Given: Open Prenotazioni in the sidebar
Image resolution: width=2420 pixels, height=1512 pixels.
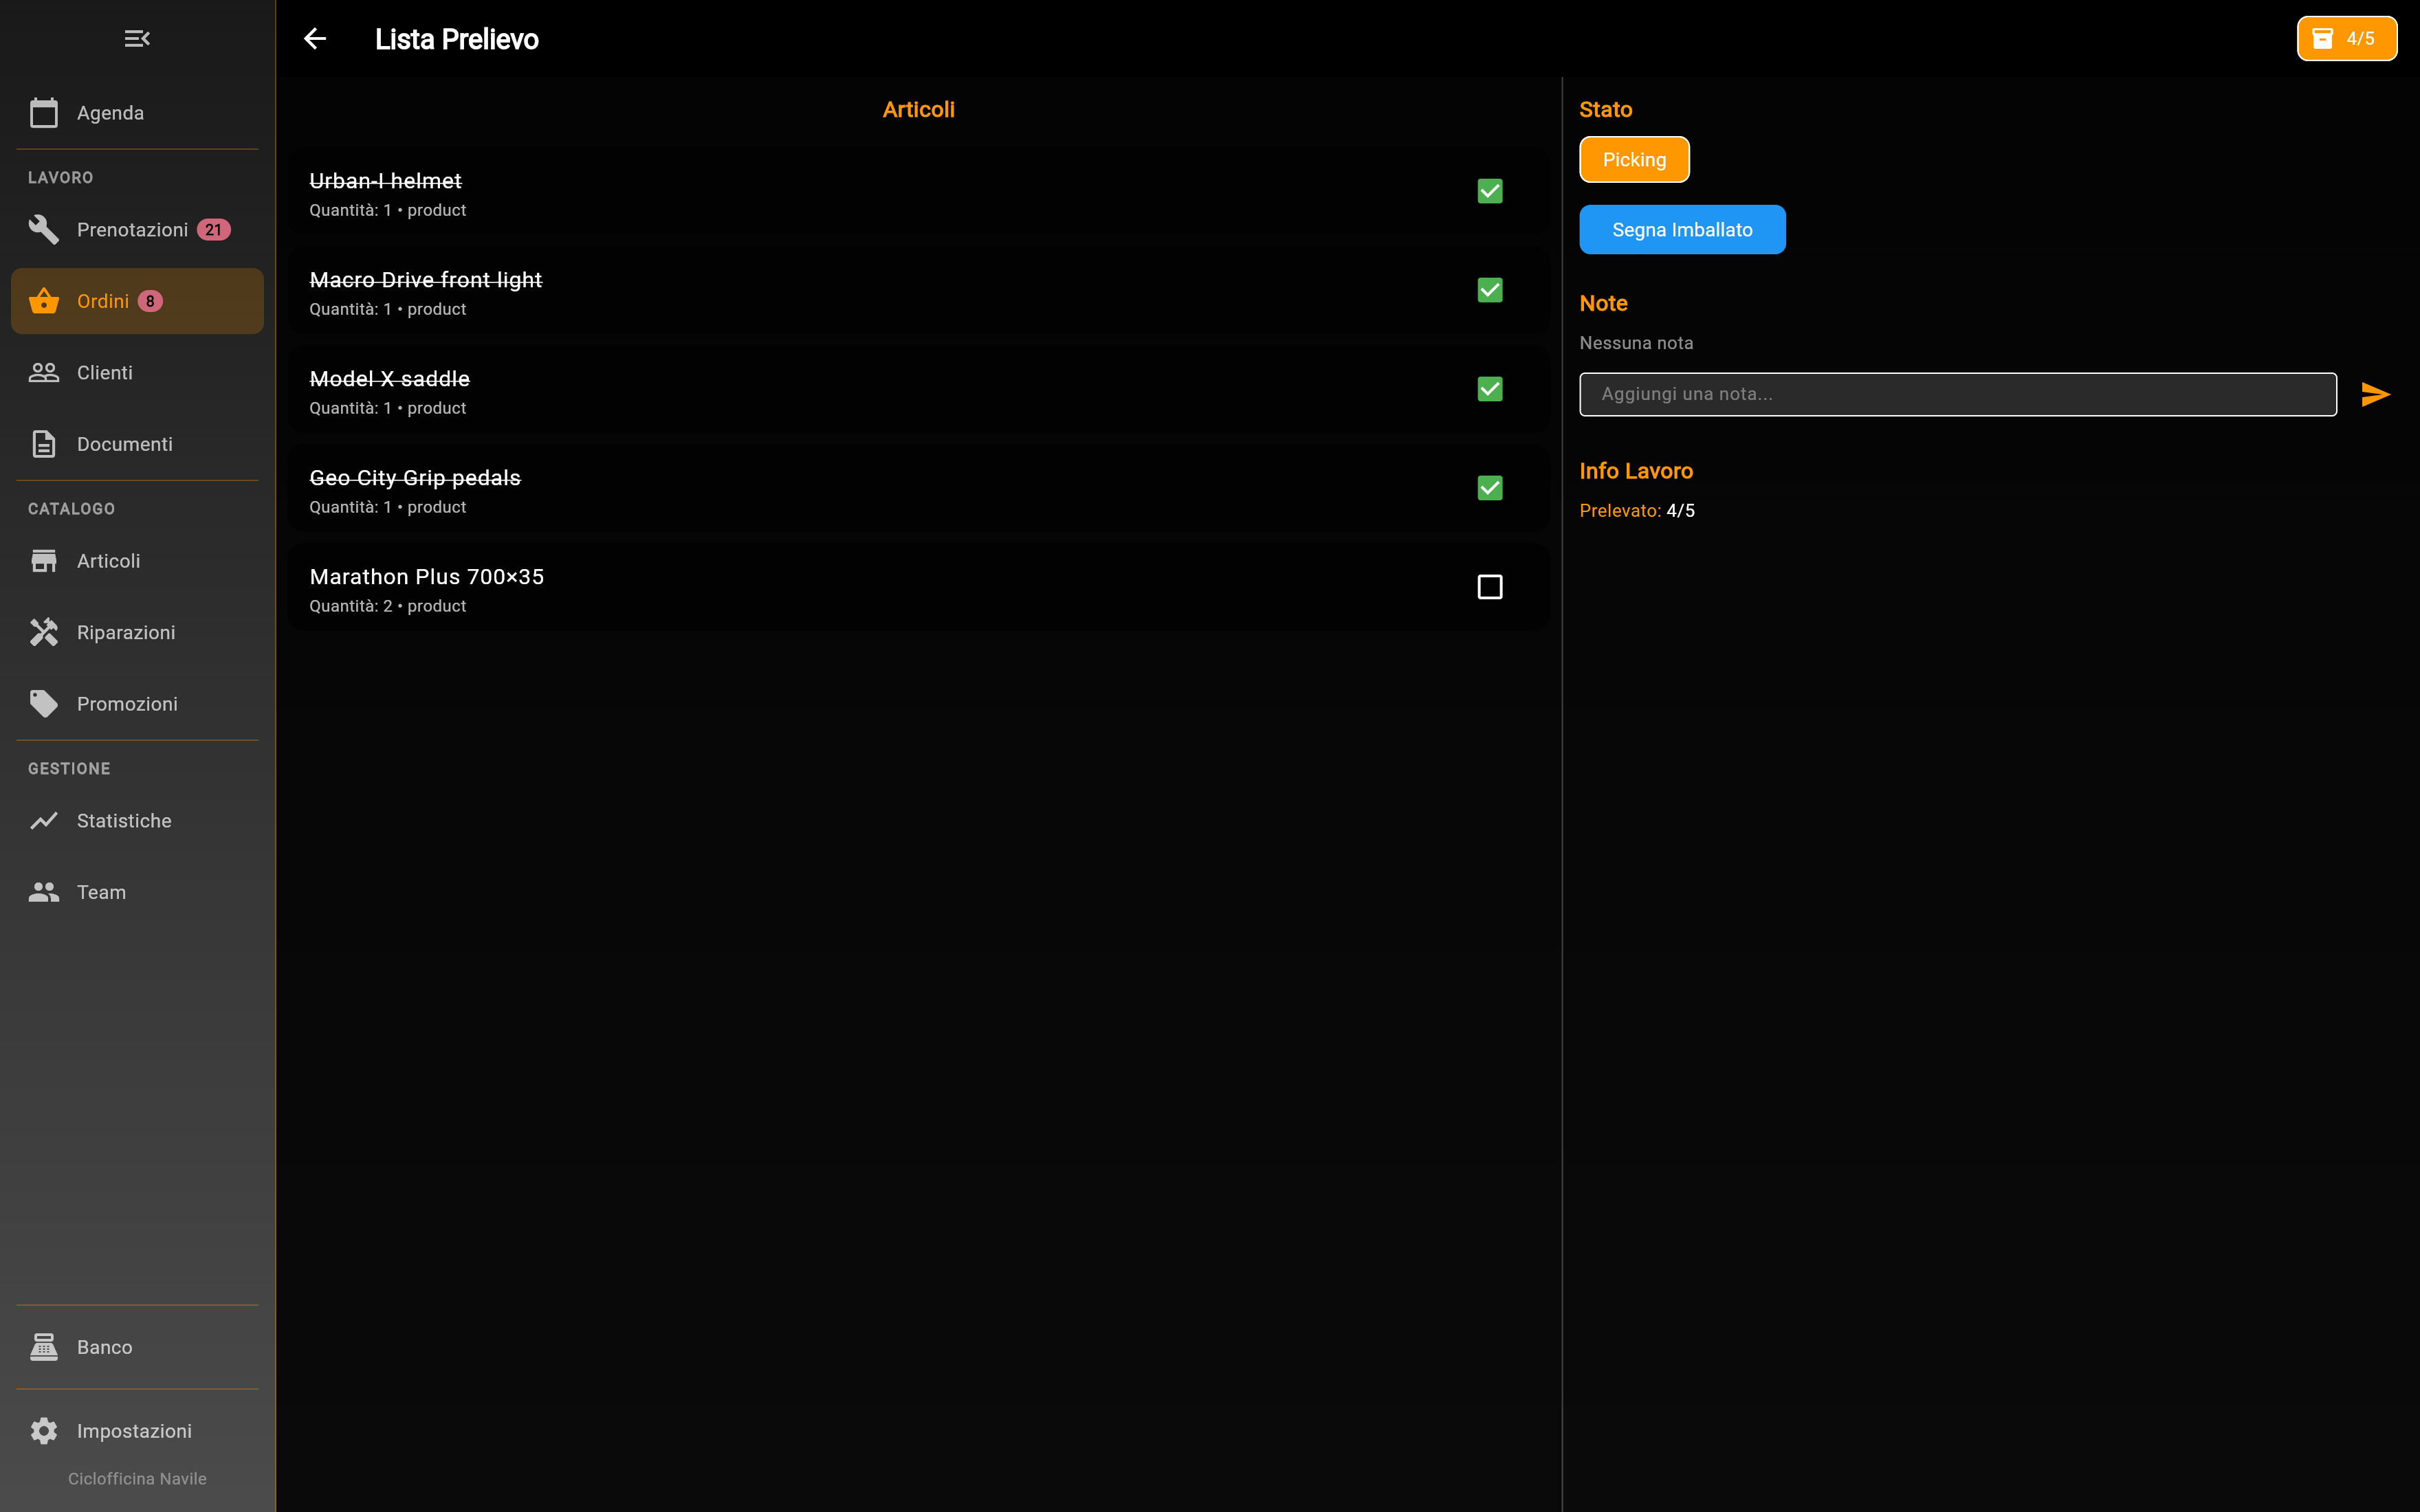Looking at the screenshot, I should point(137,230).
